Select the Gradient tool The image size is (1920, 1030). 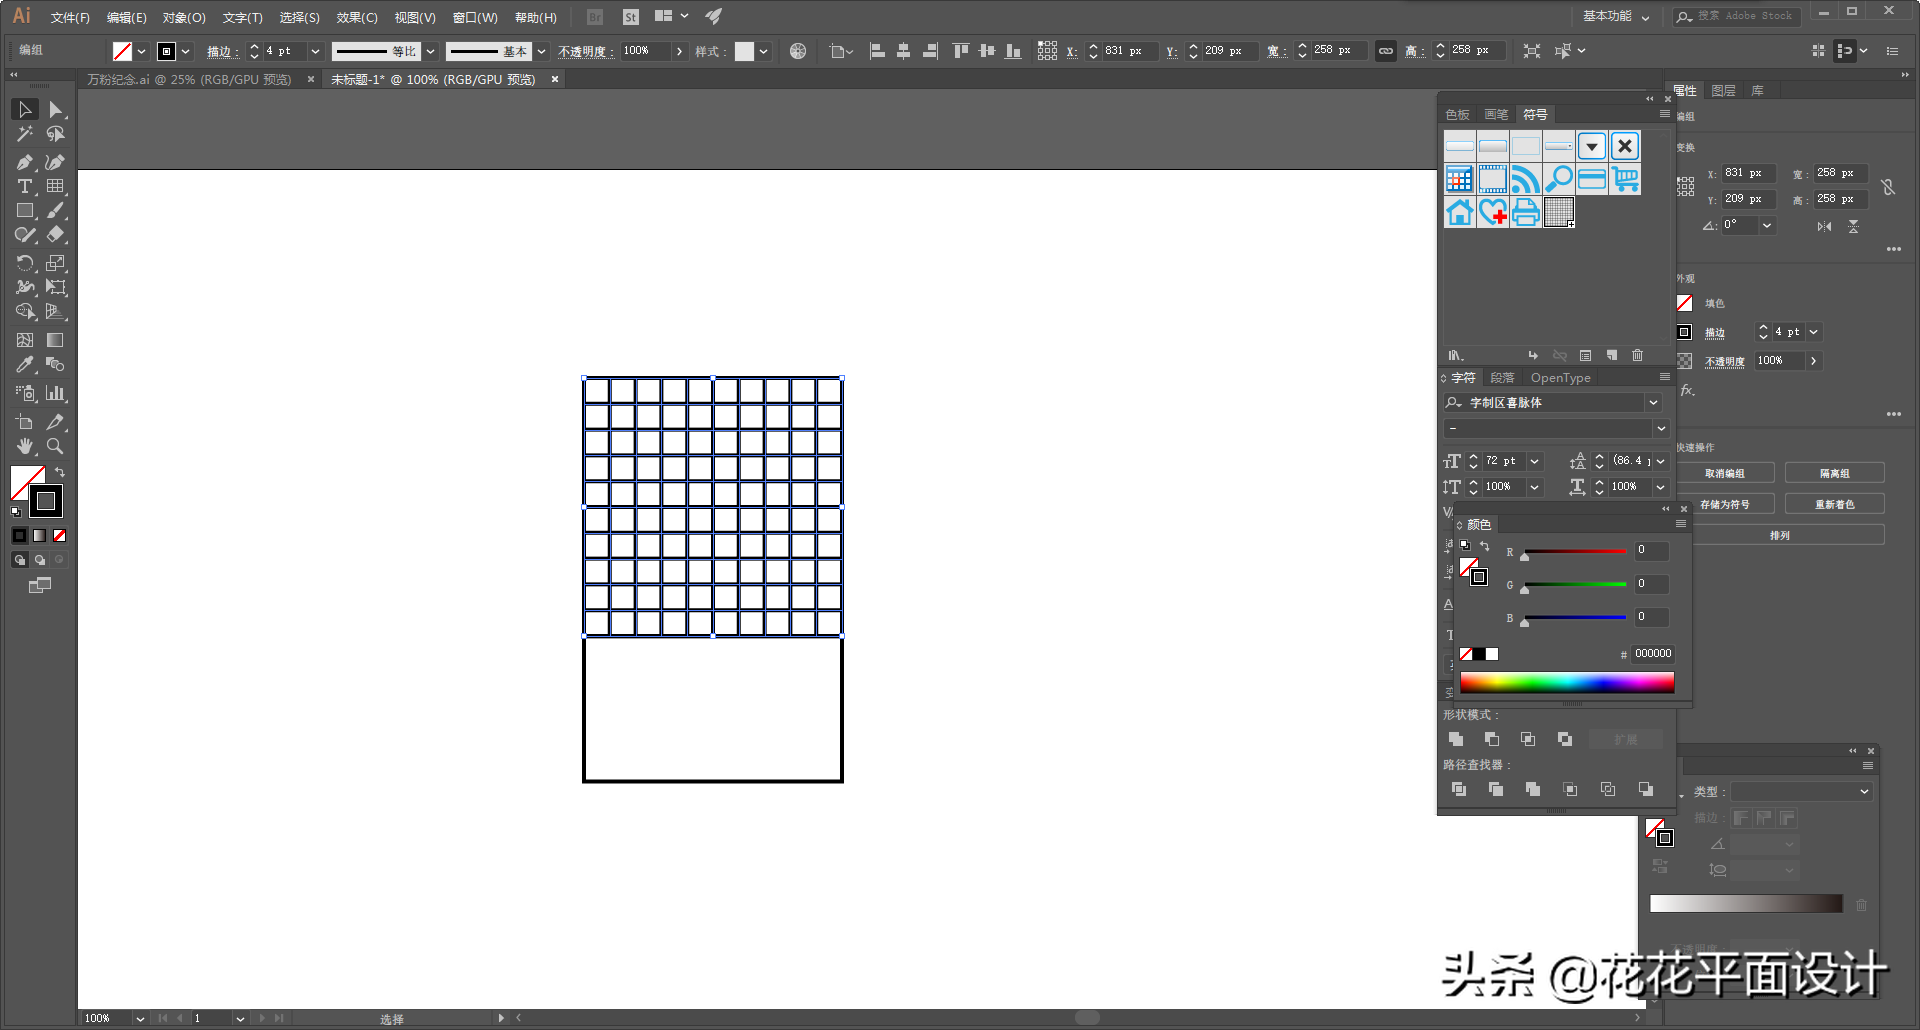[56, 340]
